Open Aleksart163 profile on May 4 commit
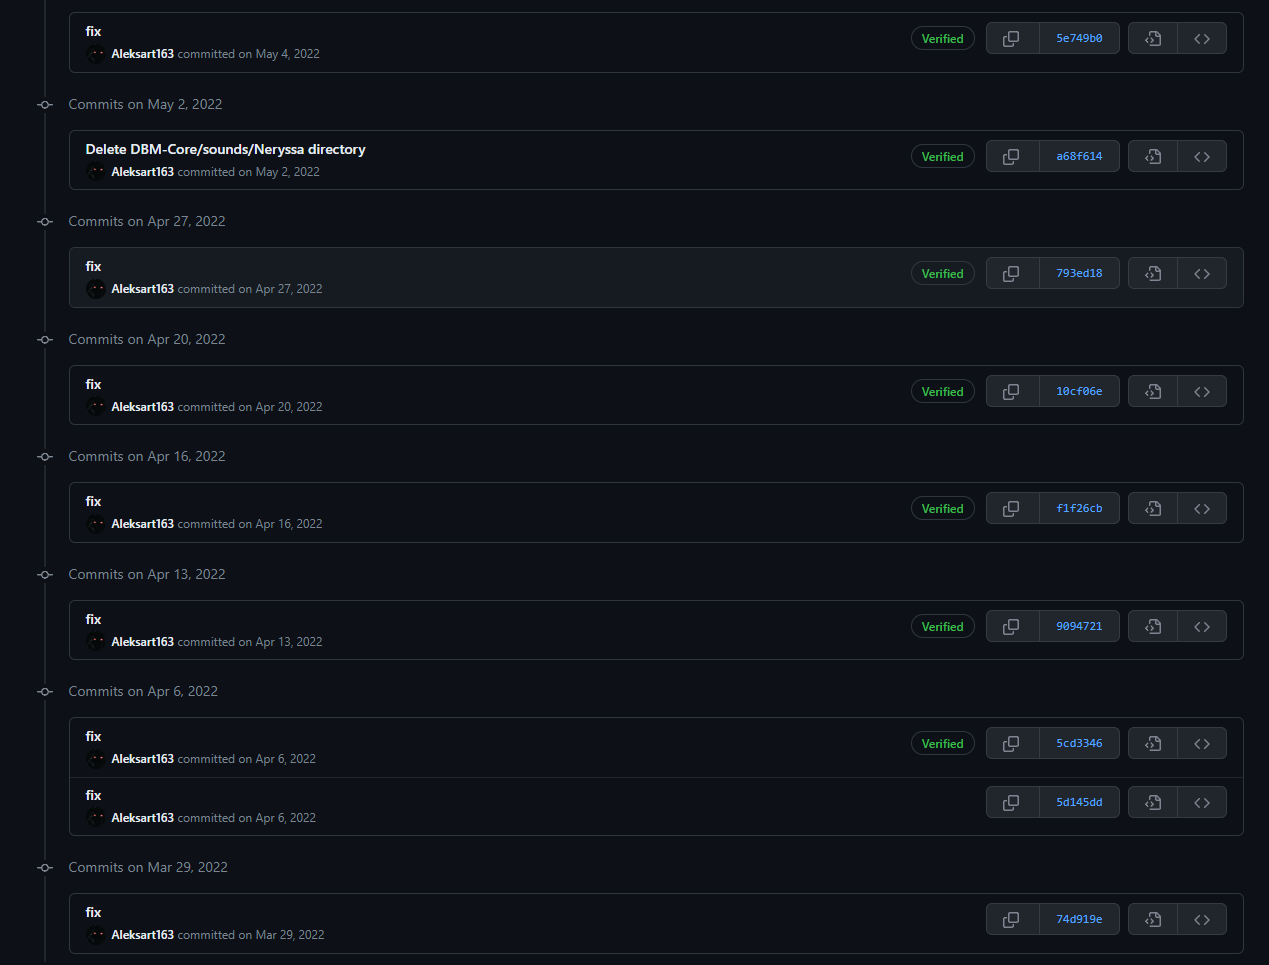This screenshot has height=965, width=1269. [x=142, y=54]
